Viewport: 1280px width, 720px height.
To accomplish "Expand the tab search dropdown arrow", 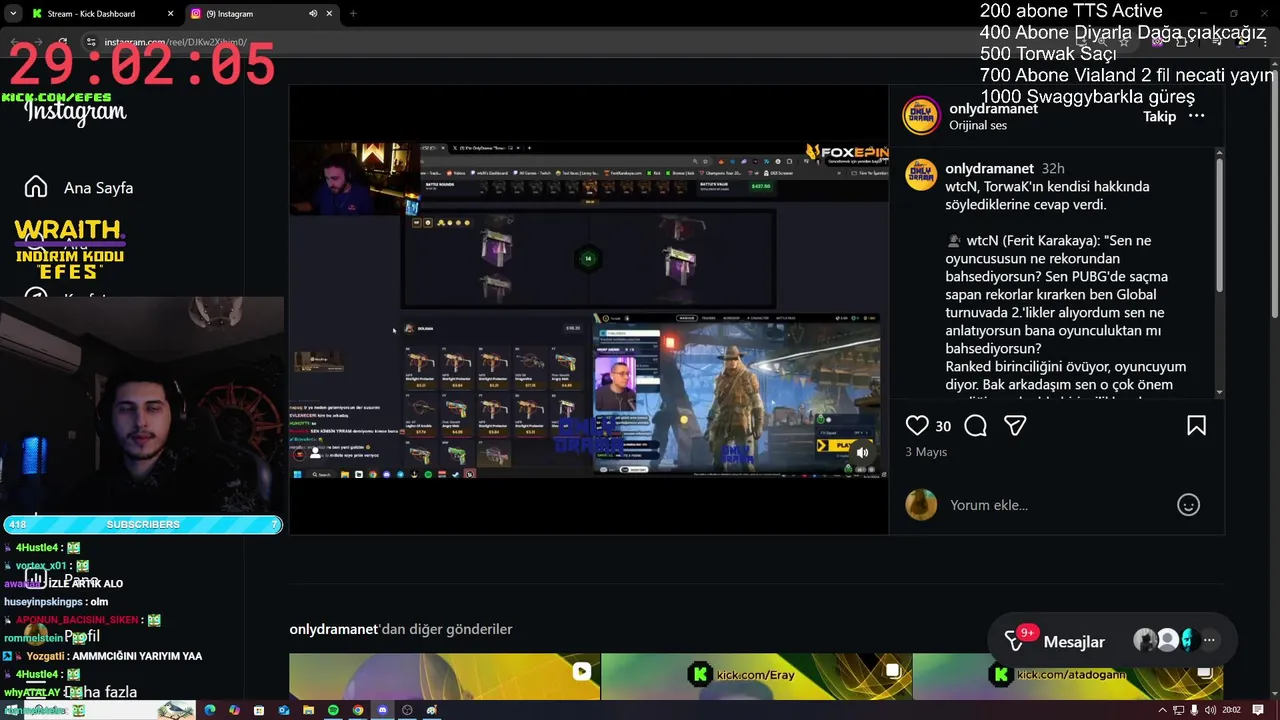I will point(13,14).
